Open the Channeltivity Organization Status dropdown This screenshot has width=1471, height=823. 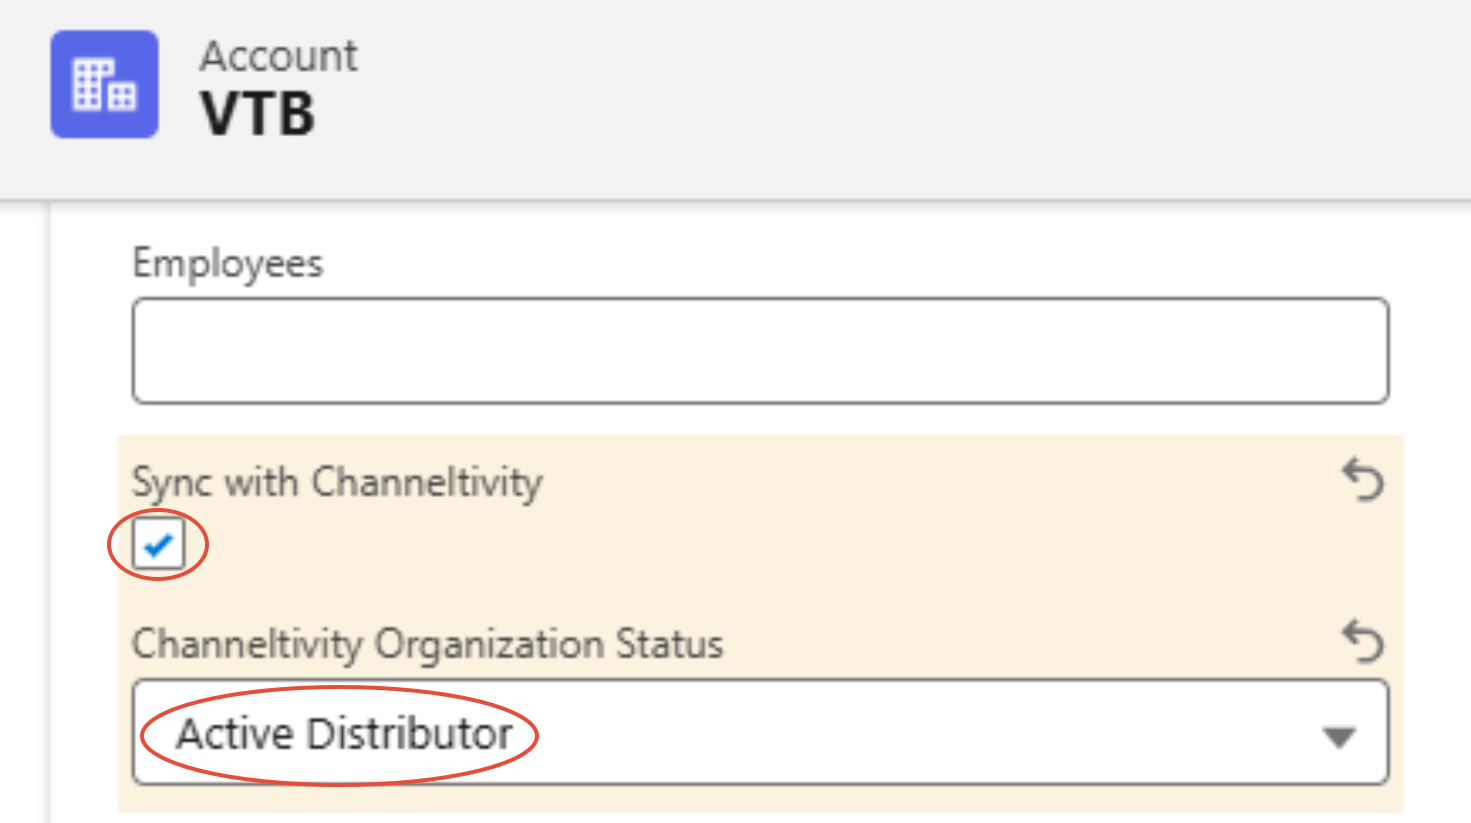[760, 733]
